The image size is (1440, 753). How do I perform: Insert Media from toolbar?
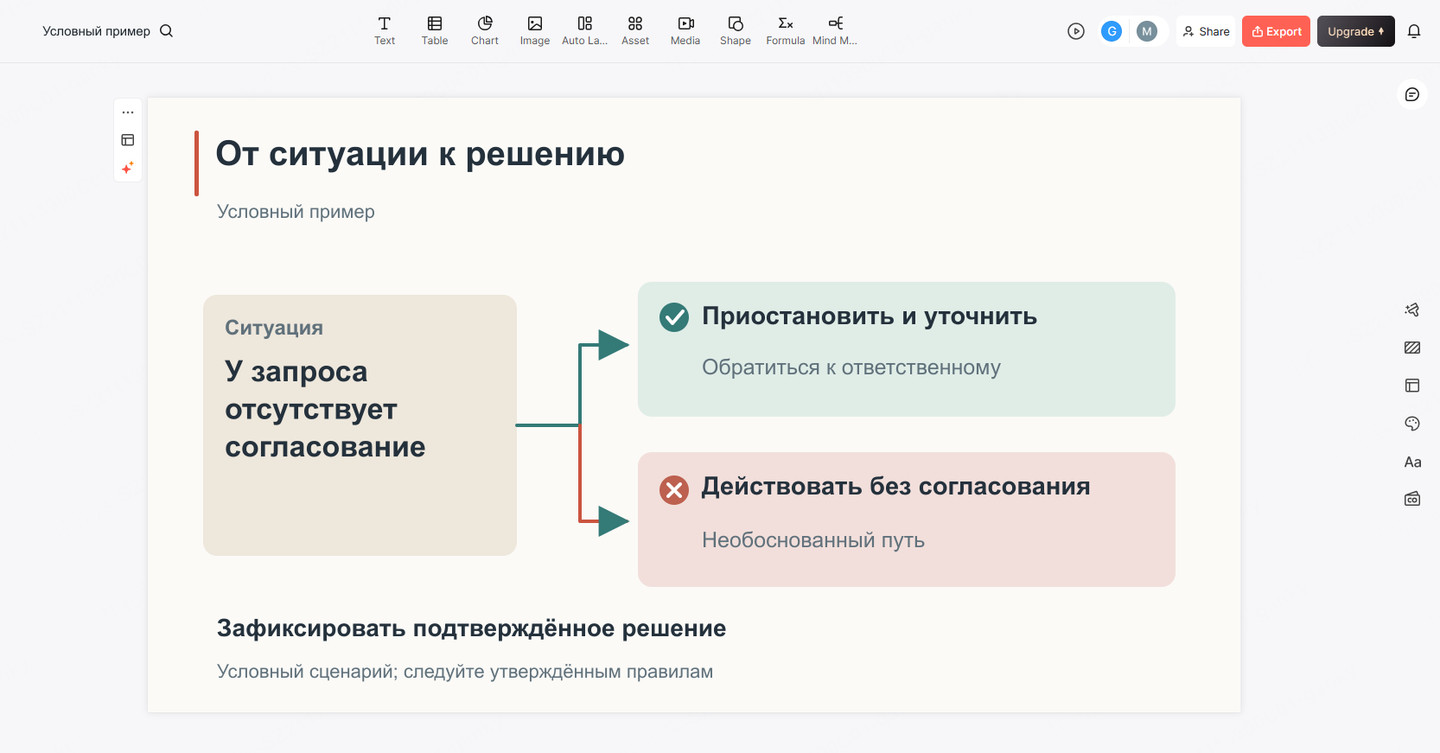coord(685,30)
